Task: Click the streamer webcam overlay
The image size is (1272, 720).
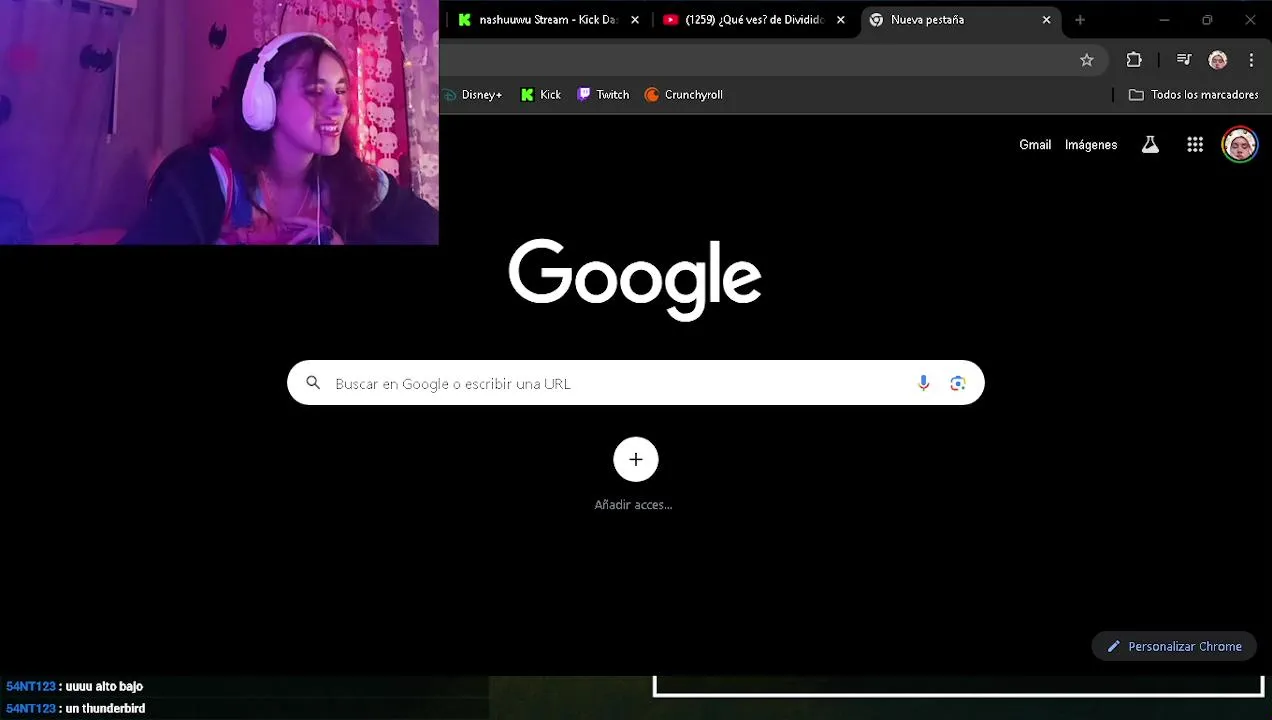Action: (219, 122)
